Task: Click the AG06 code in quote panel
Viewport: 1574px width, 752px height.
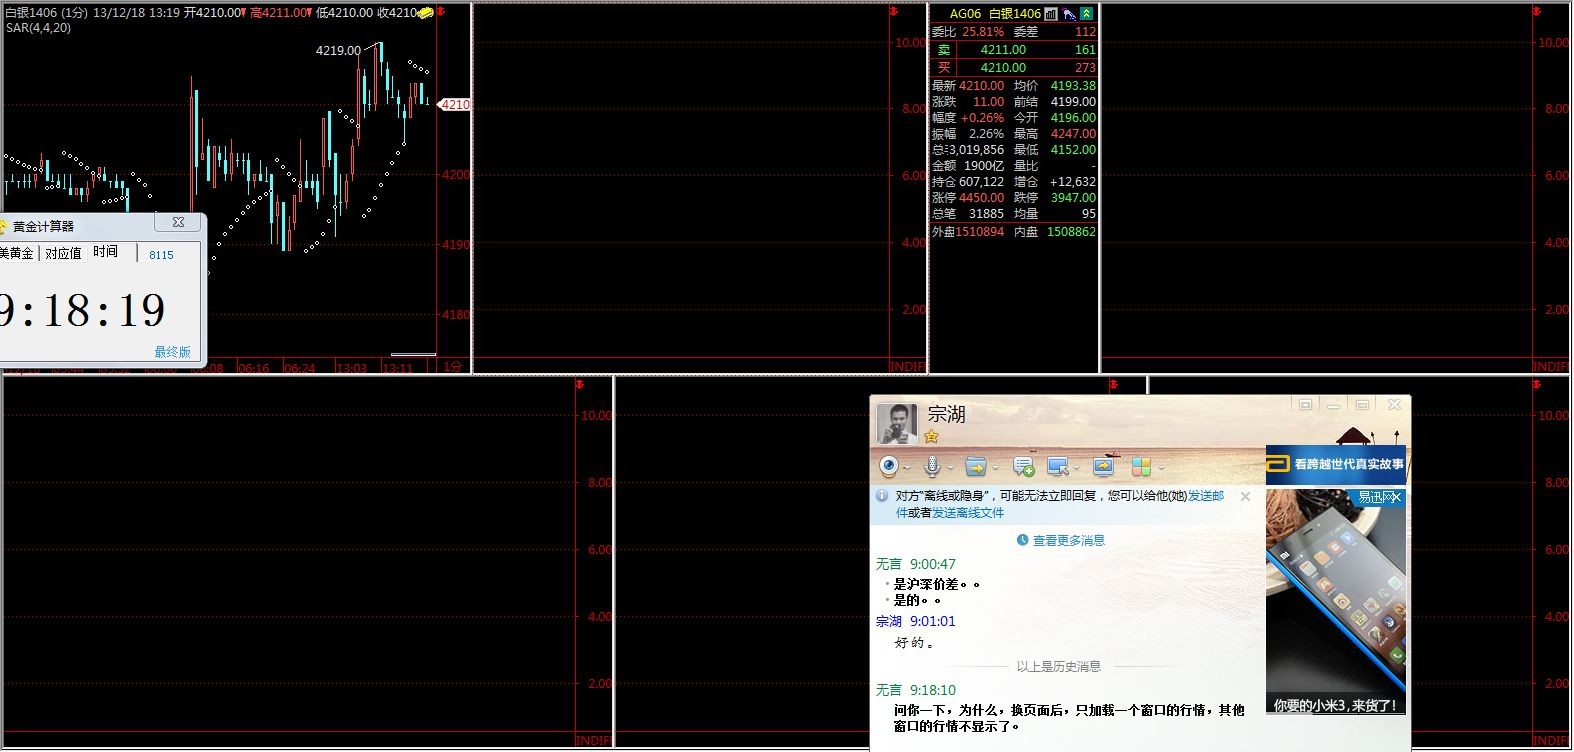Action: 965,14
